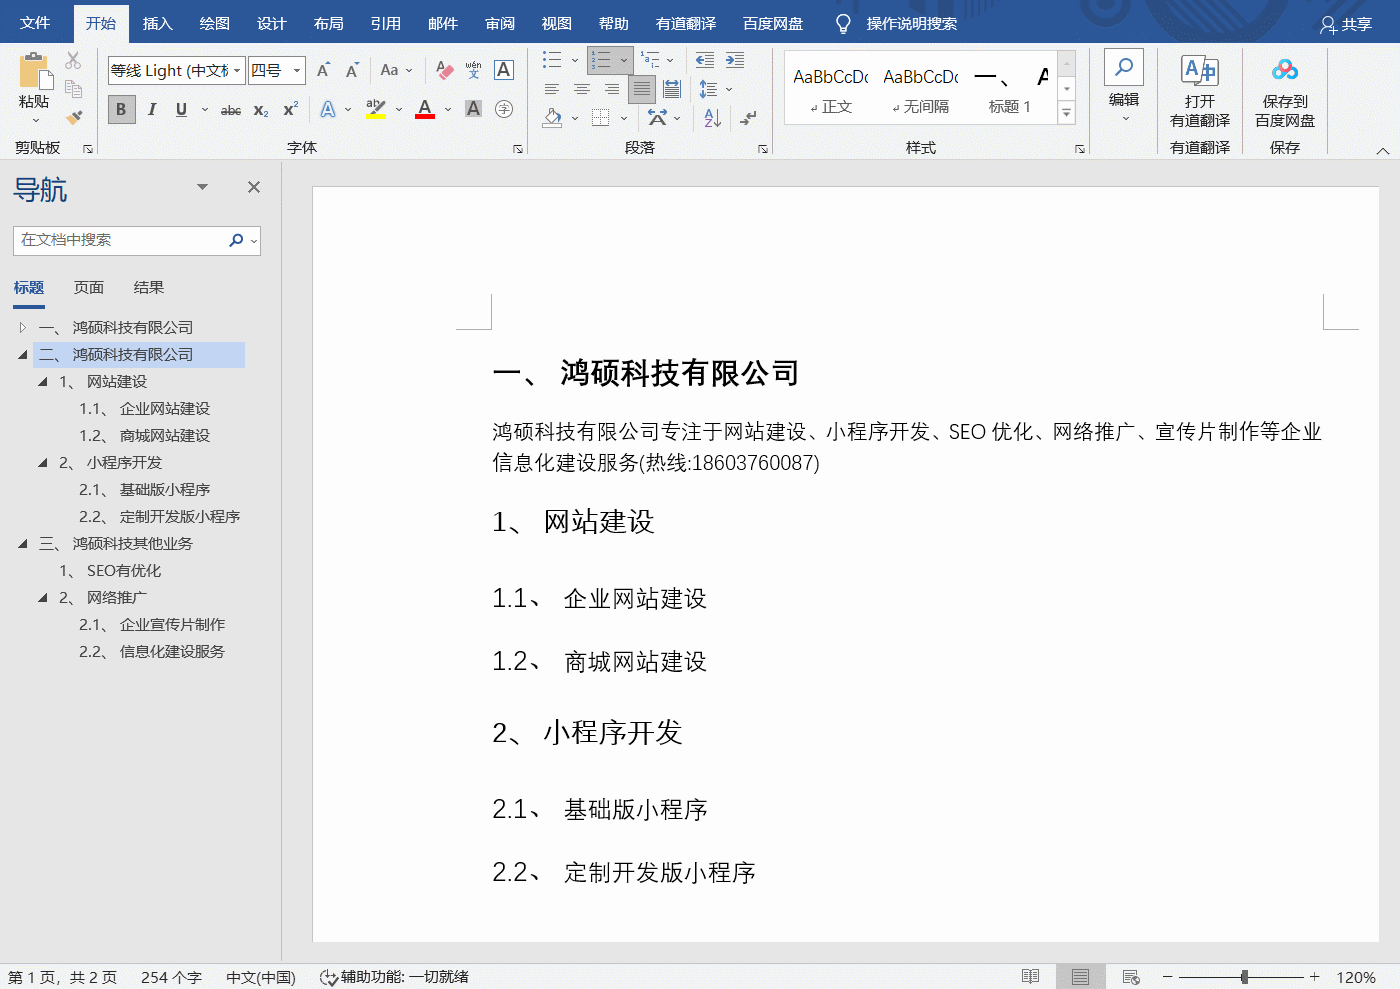Viewport: 1400px width, 989px height.
Task: Open the phonetic guide (wén) tool
Action: (474, 70)
